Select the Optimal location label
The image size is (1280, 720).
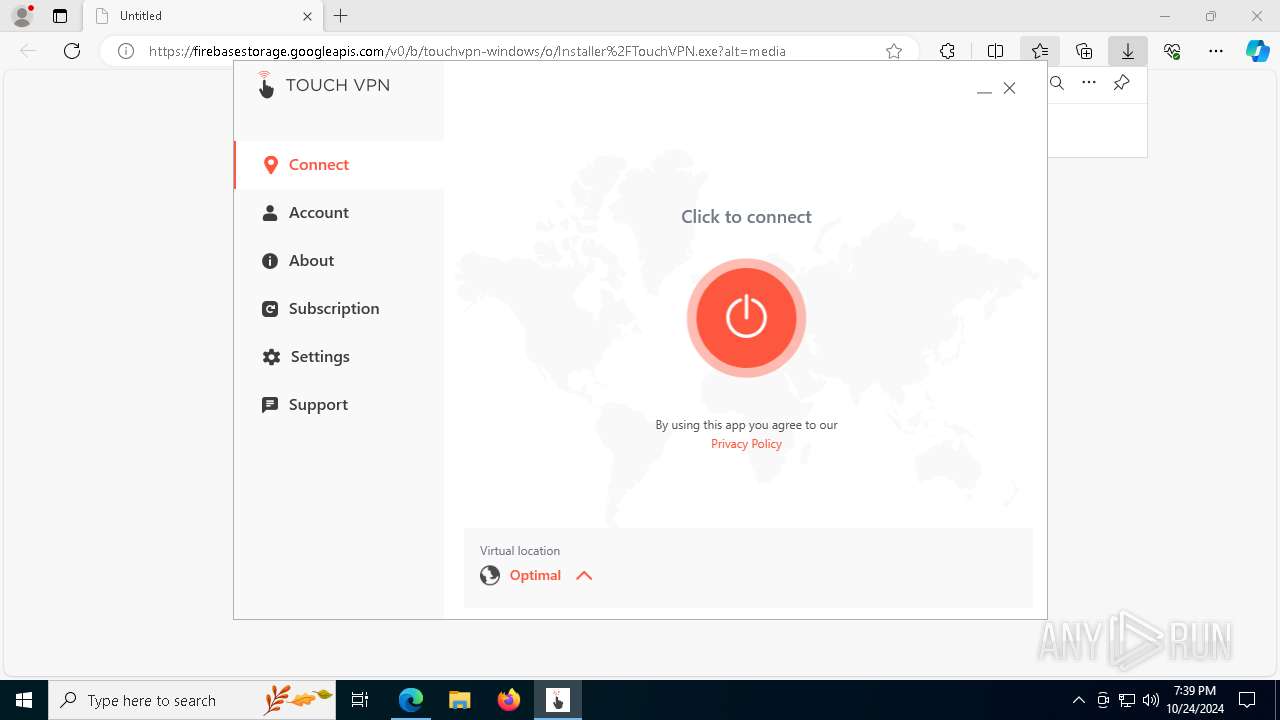pos(535,575)
